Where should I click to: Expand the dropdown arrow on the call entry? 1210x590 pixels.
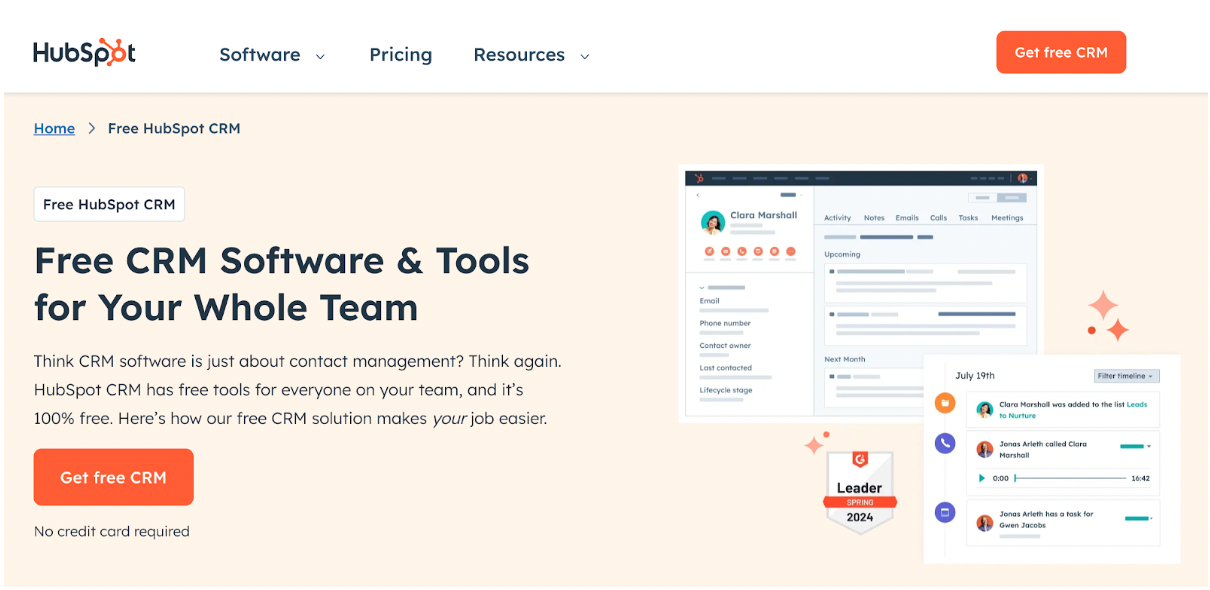click(x=1148, y=446)
